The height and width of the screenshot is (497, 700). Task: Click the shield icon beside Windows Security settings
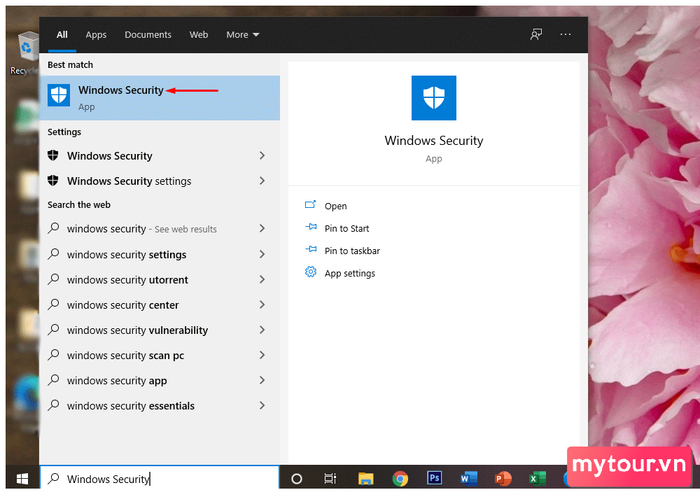(x=53, y=180)
